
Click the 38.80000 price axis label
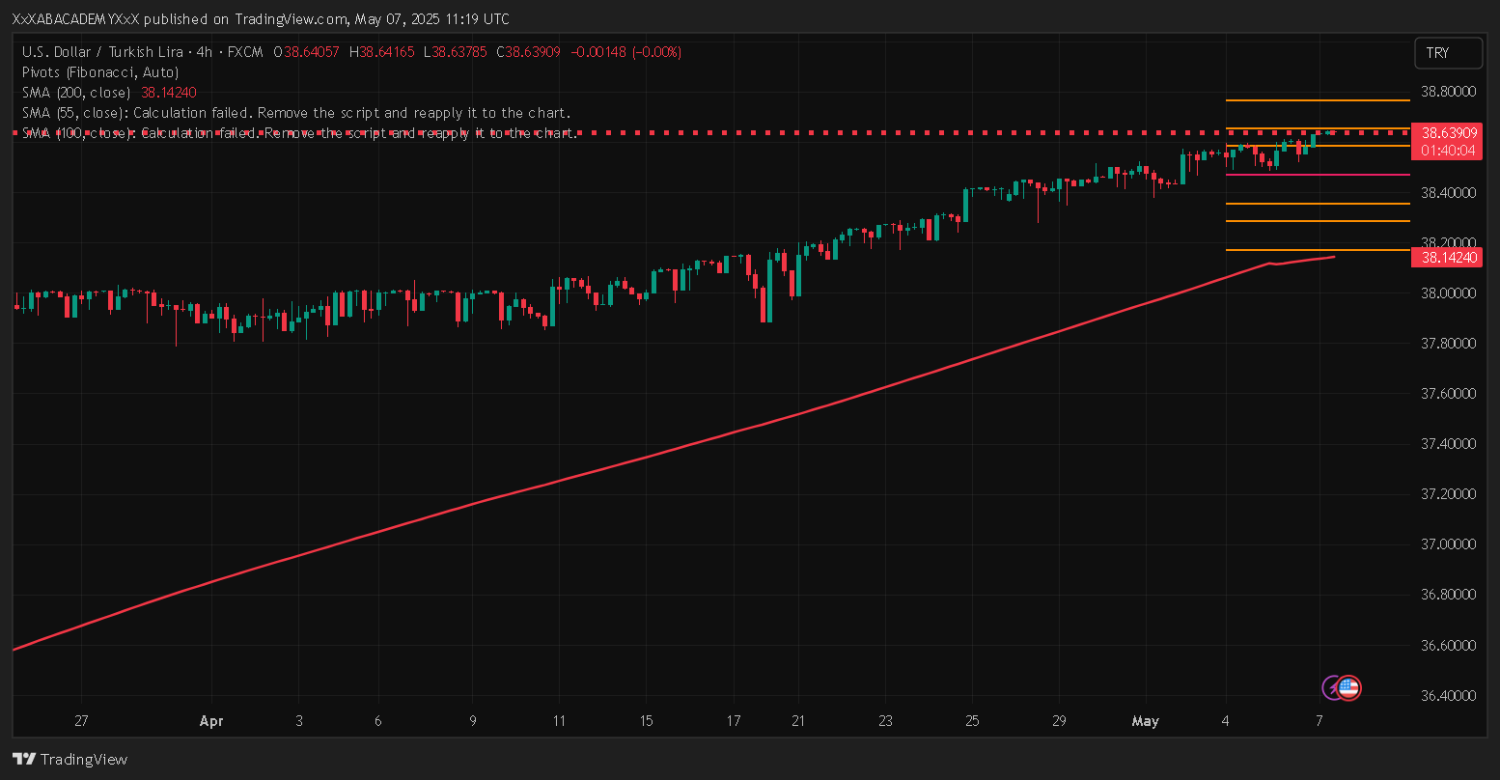tap(1449, 91)
